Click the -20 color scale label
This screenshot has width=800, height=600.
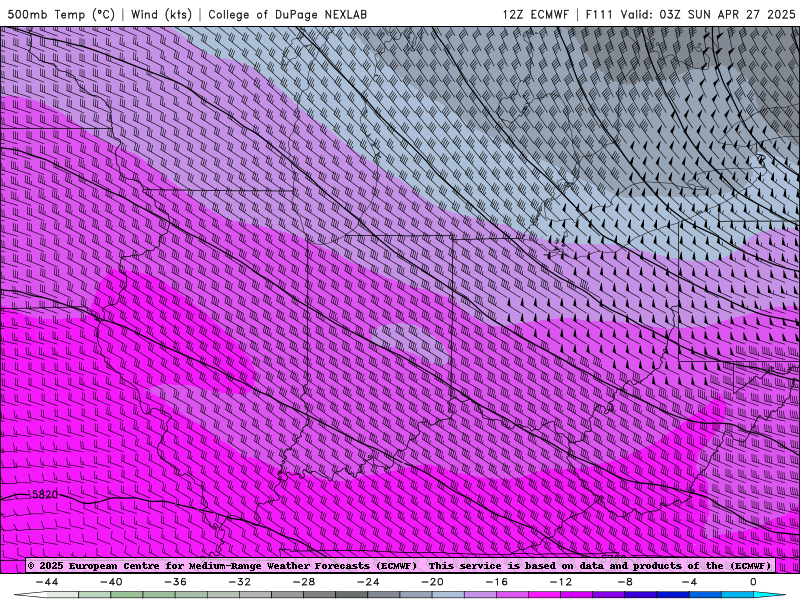[432, 582]
